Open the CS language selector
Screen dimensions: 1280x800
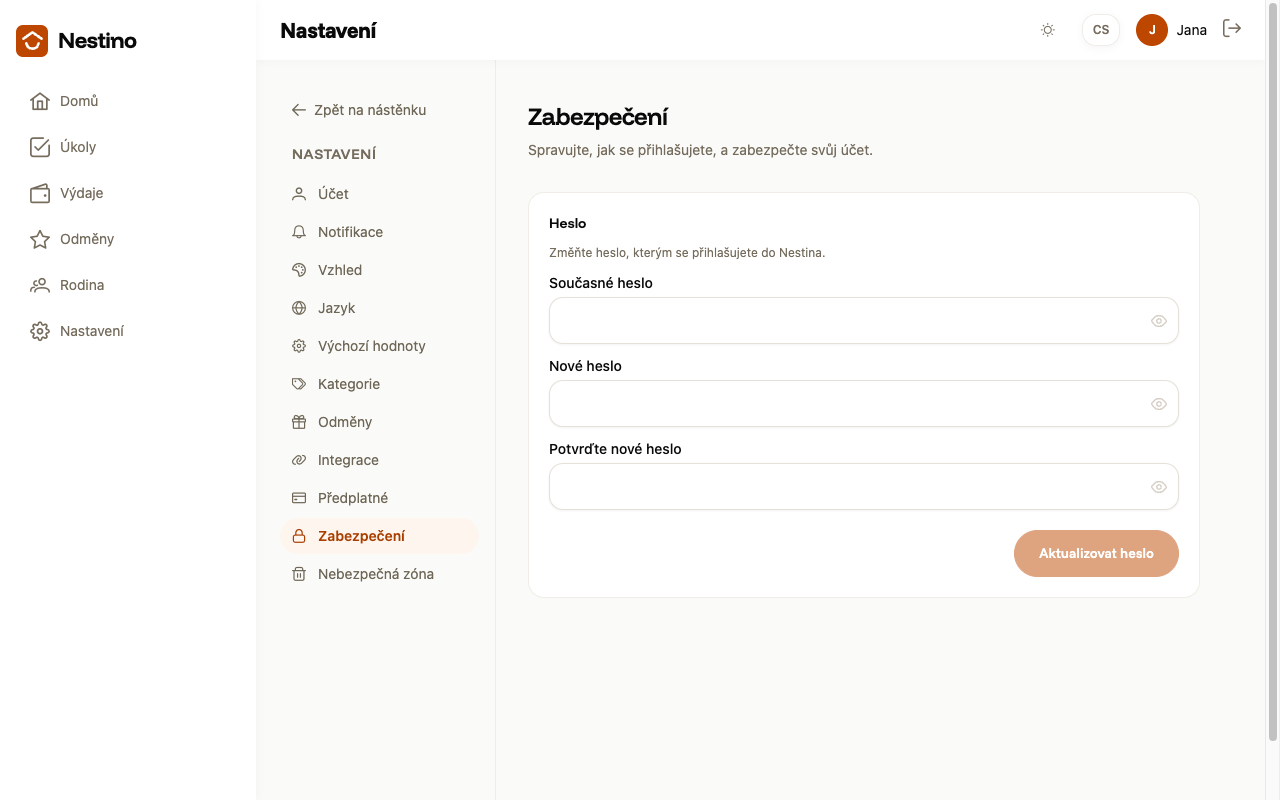(x=1101, y=30)
